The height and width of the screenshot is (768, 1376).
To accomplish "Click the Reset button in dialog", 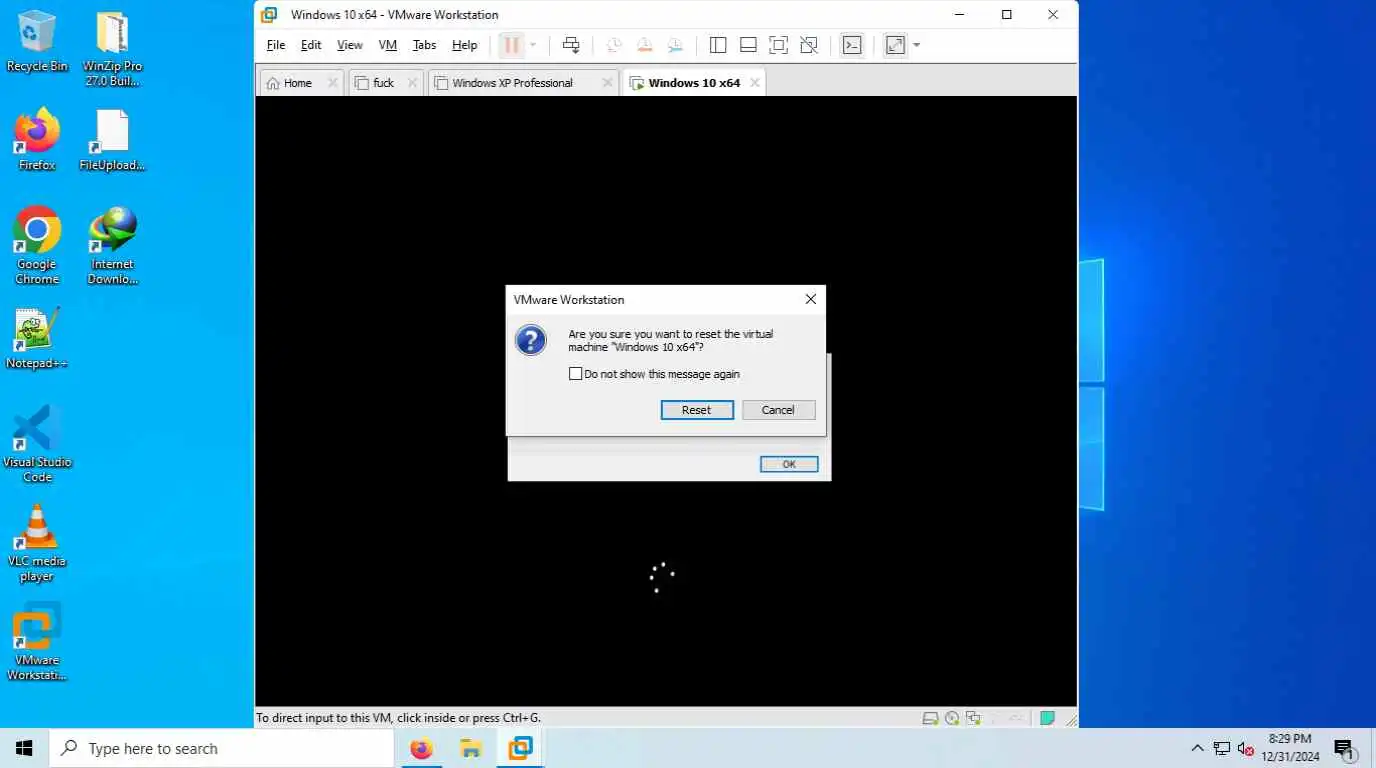I will point(697,410).
